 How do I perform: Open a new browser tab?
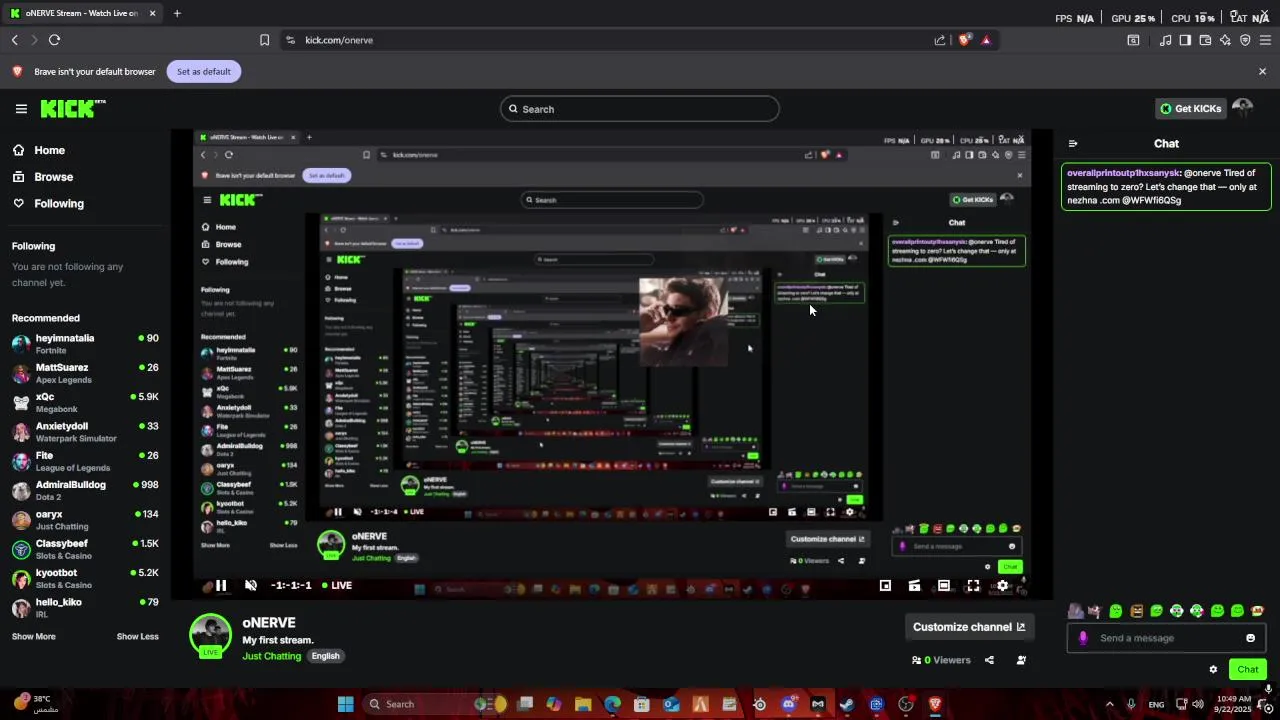tap(177, 13)
